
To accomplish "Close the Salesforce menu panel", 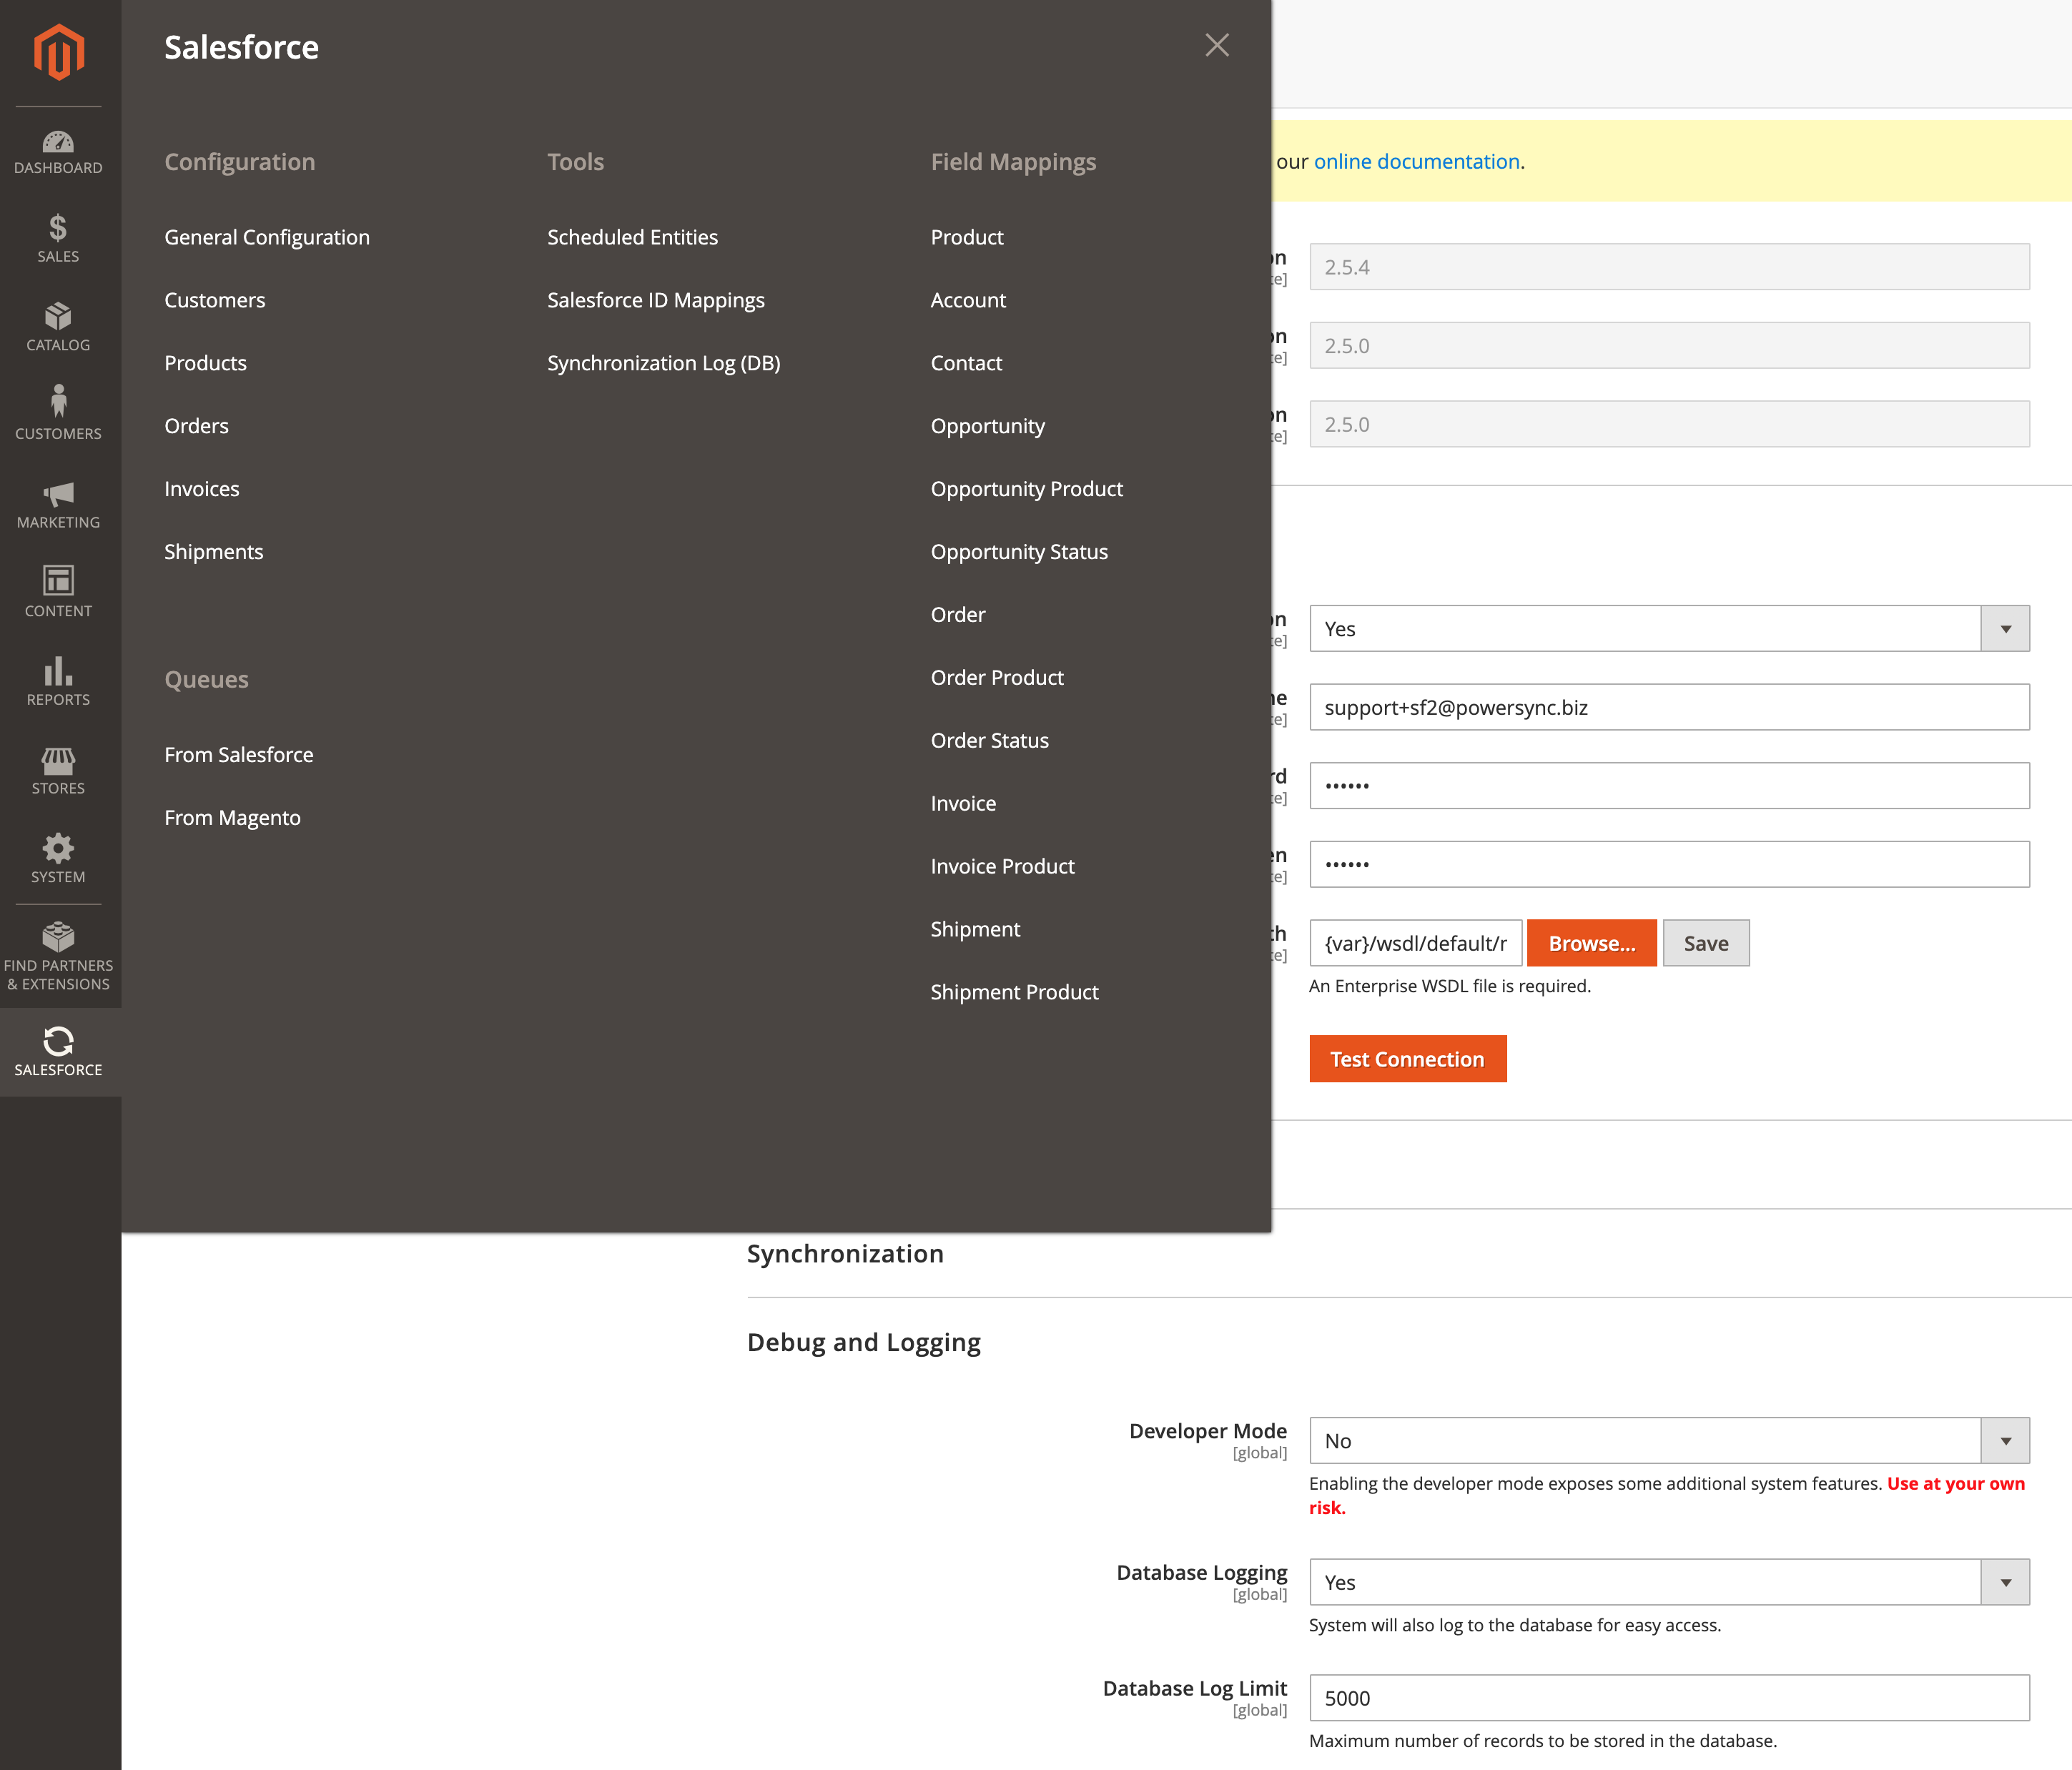I will point(1217,45).
